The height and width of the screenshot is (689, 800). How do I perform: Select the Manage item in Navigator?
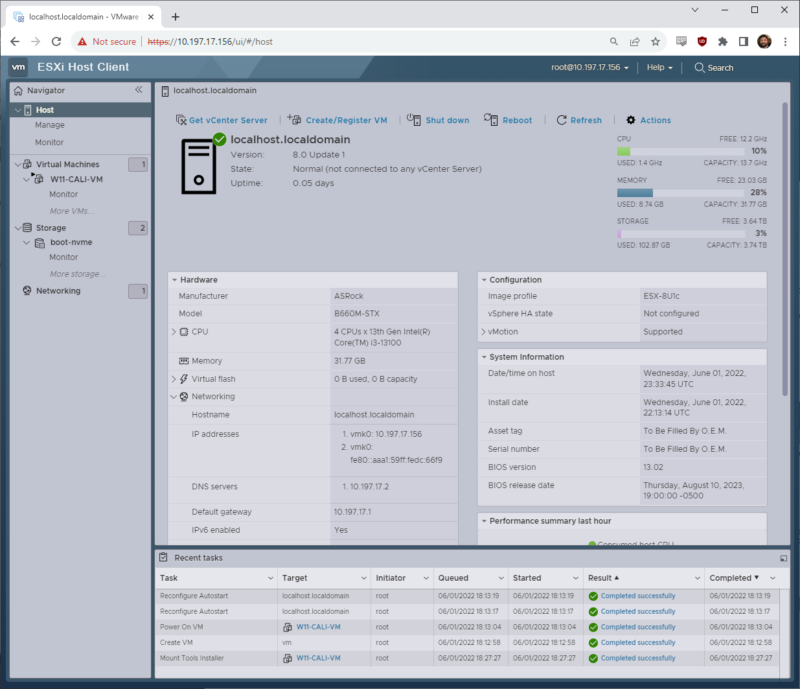48,127
